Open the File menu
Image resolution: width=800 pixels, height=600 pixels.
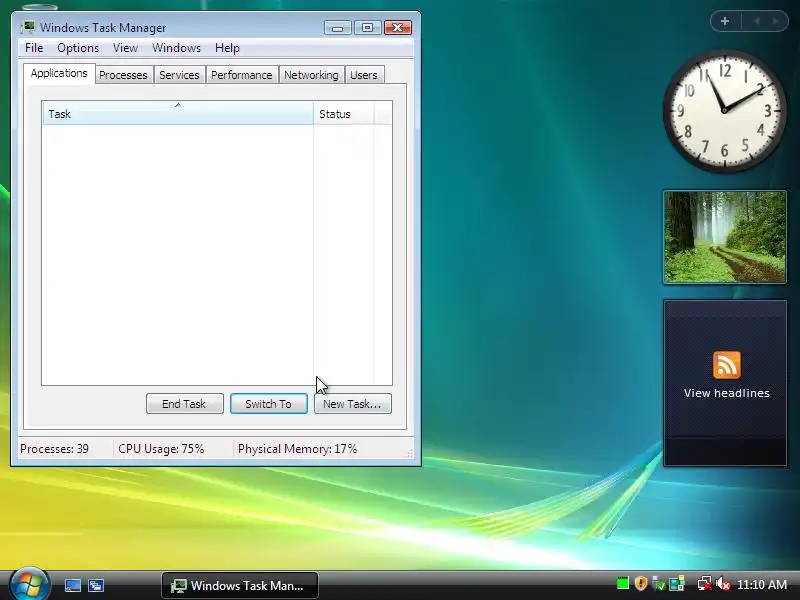(34, 48)
